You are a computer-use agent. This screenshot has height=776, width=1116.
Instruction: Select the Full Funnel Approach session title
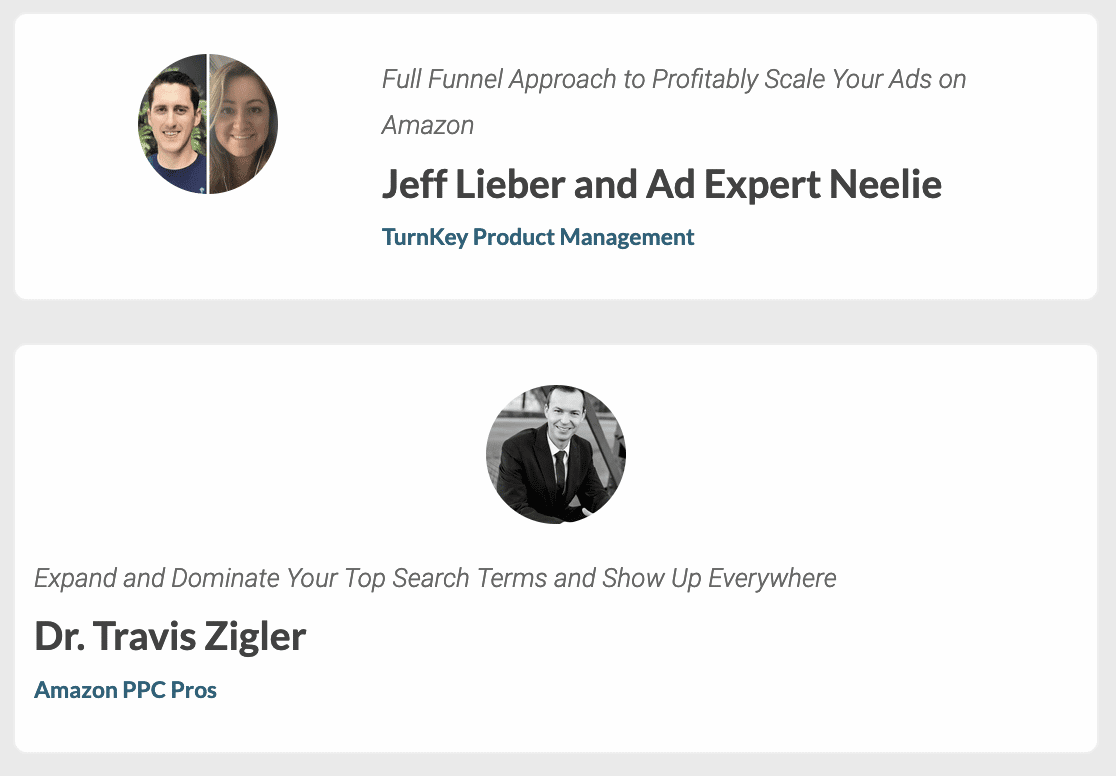(x=673, y=102)
